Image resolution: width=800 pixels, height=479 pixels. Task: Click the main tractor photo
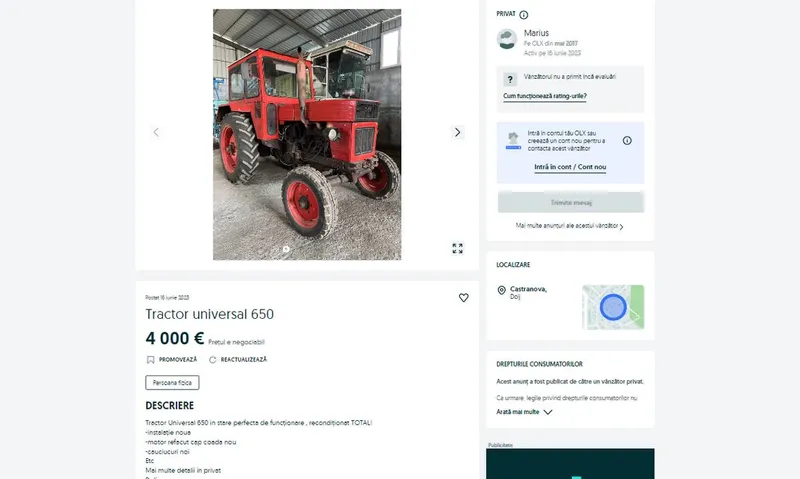[307, 135]
